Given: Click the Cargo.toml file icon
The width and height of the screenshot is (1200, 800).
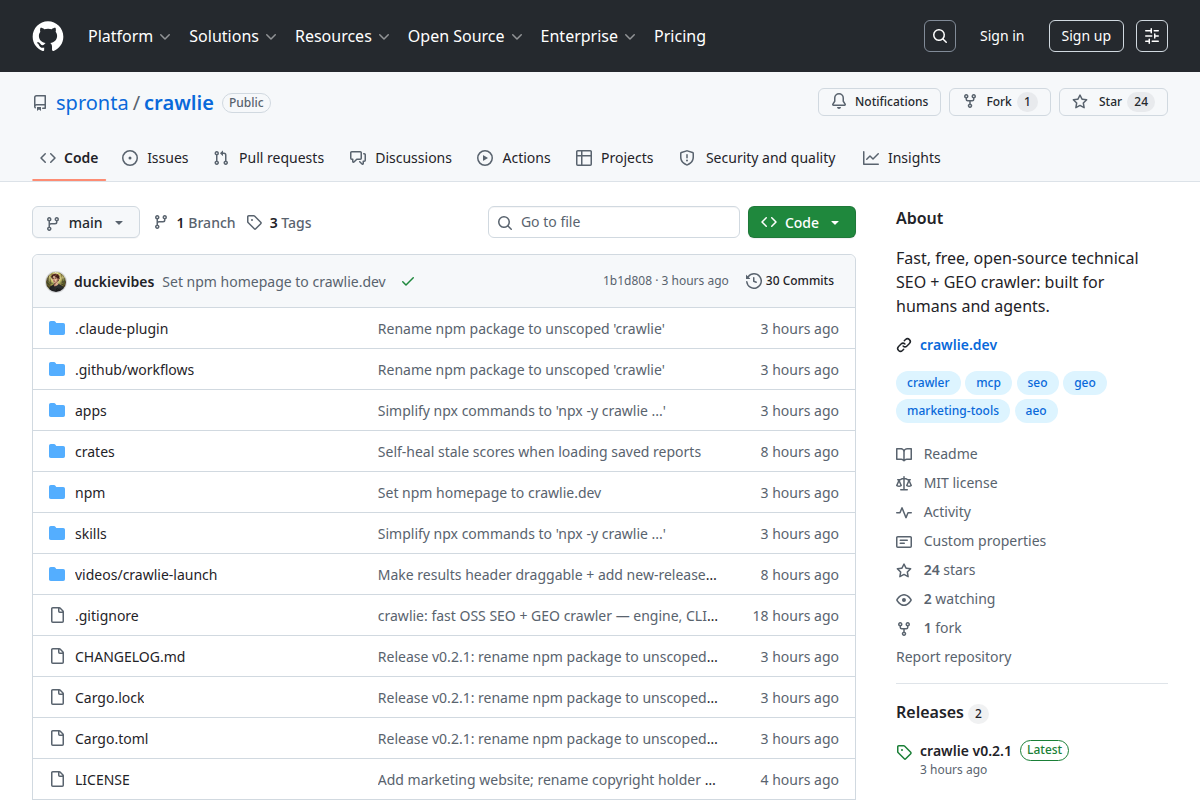Looking at the screenshot, I should 57,738.
